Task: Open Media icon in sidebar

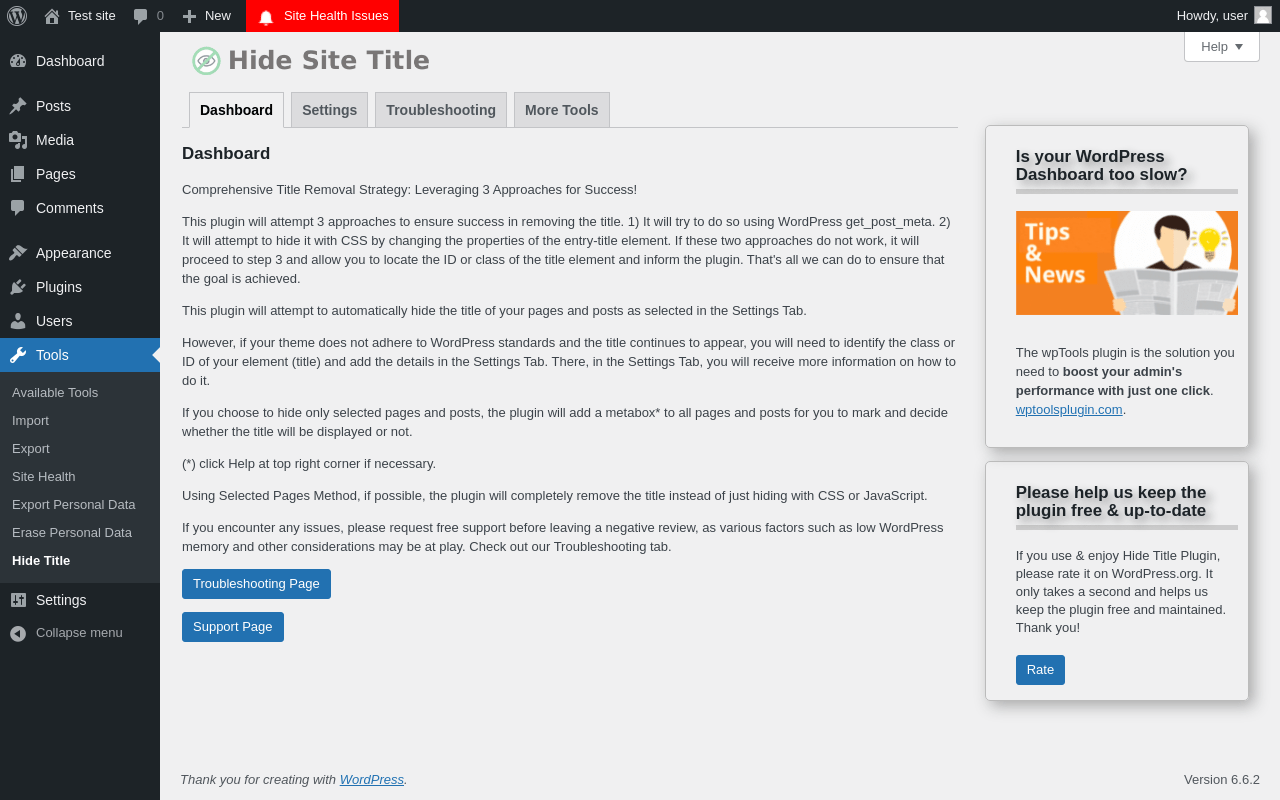Action: [18, 140]
